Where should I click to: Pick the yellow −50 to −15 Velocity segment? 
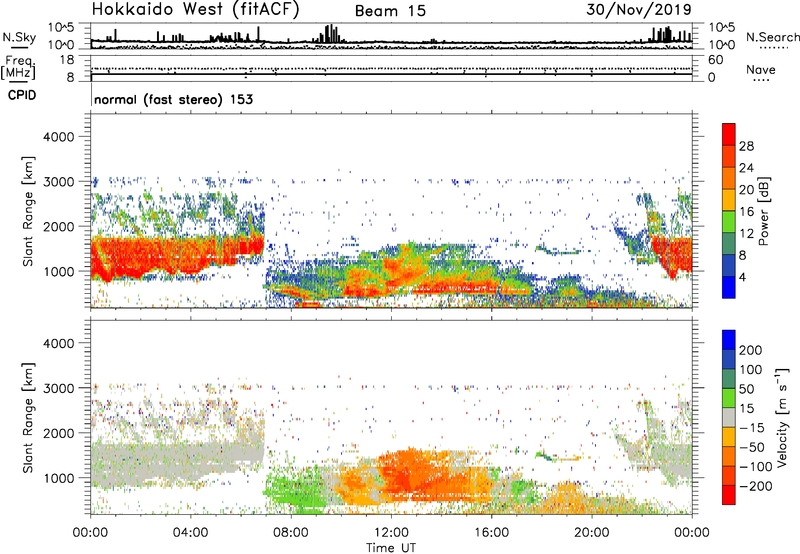point(729,437)
